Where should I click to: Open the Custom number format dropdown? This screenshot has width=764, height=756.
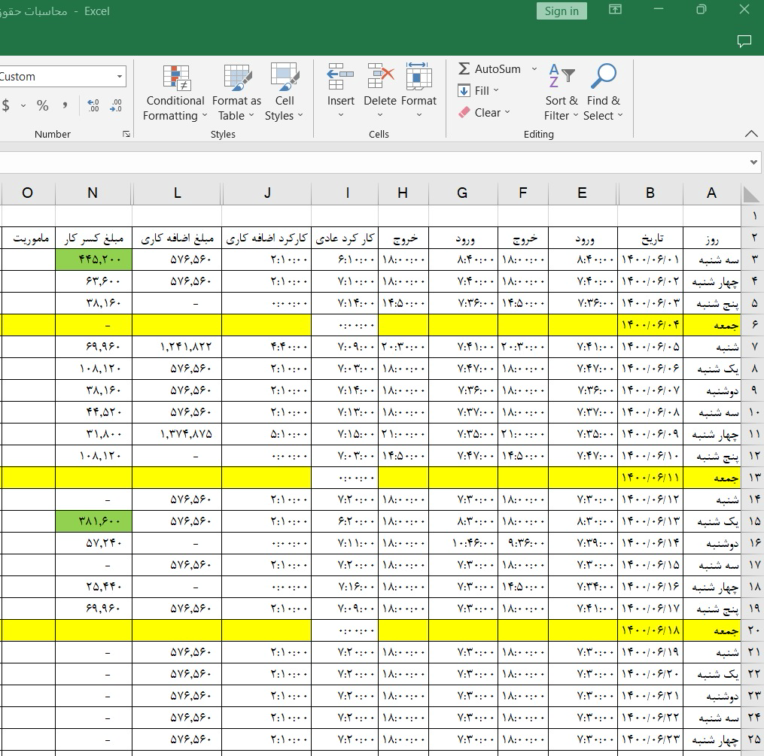coord(119,76)
